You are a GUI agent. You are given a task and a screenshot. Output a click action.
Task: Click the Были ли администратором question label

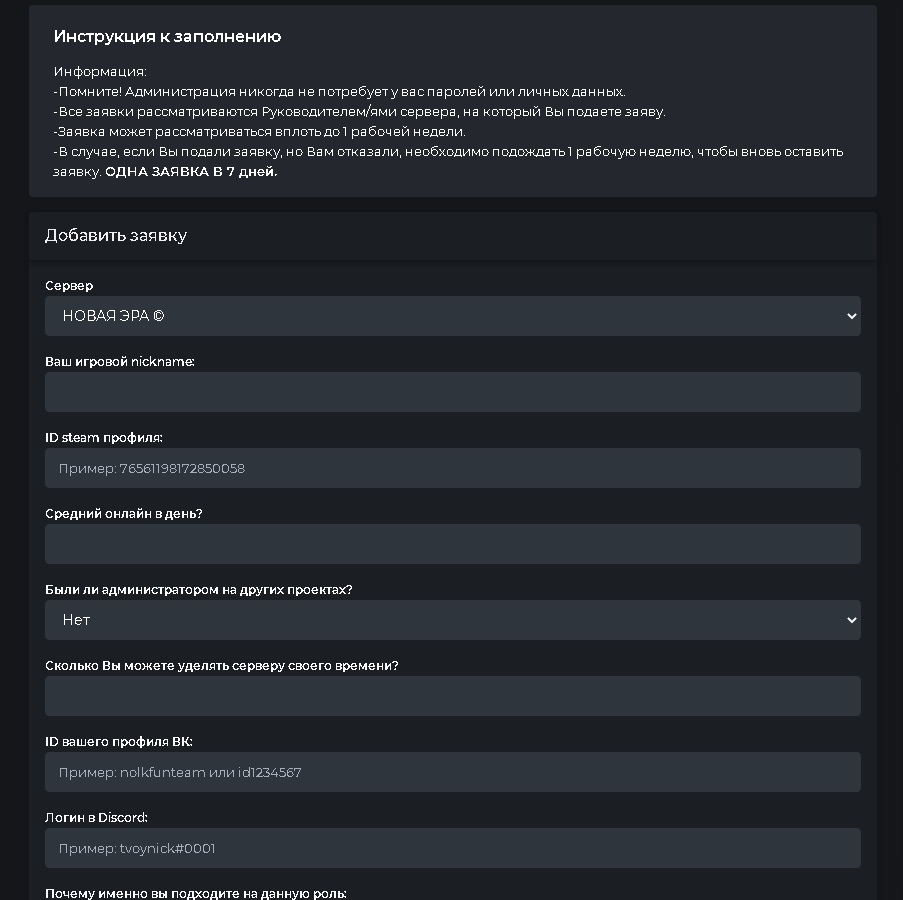(199, 590)
